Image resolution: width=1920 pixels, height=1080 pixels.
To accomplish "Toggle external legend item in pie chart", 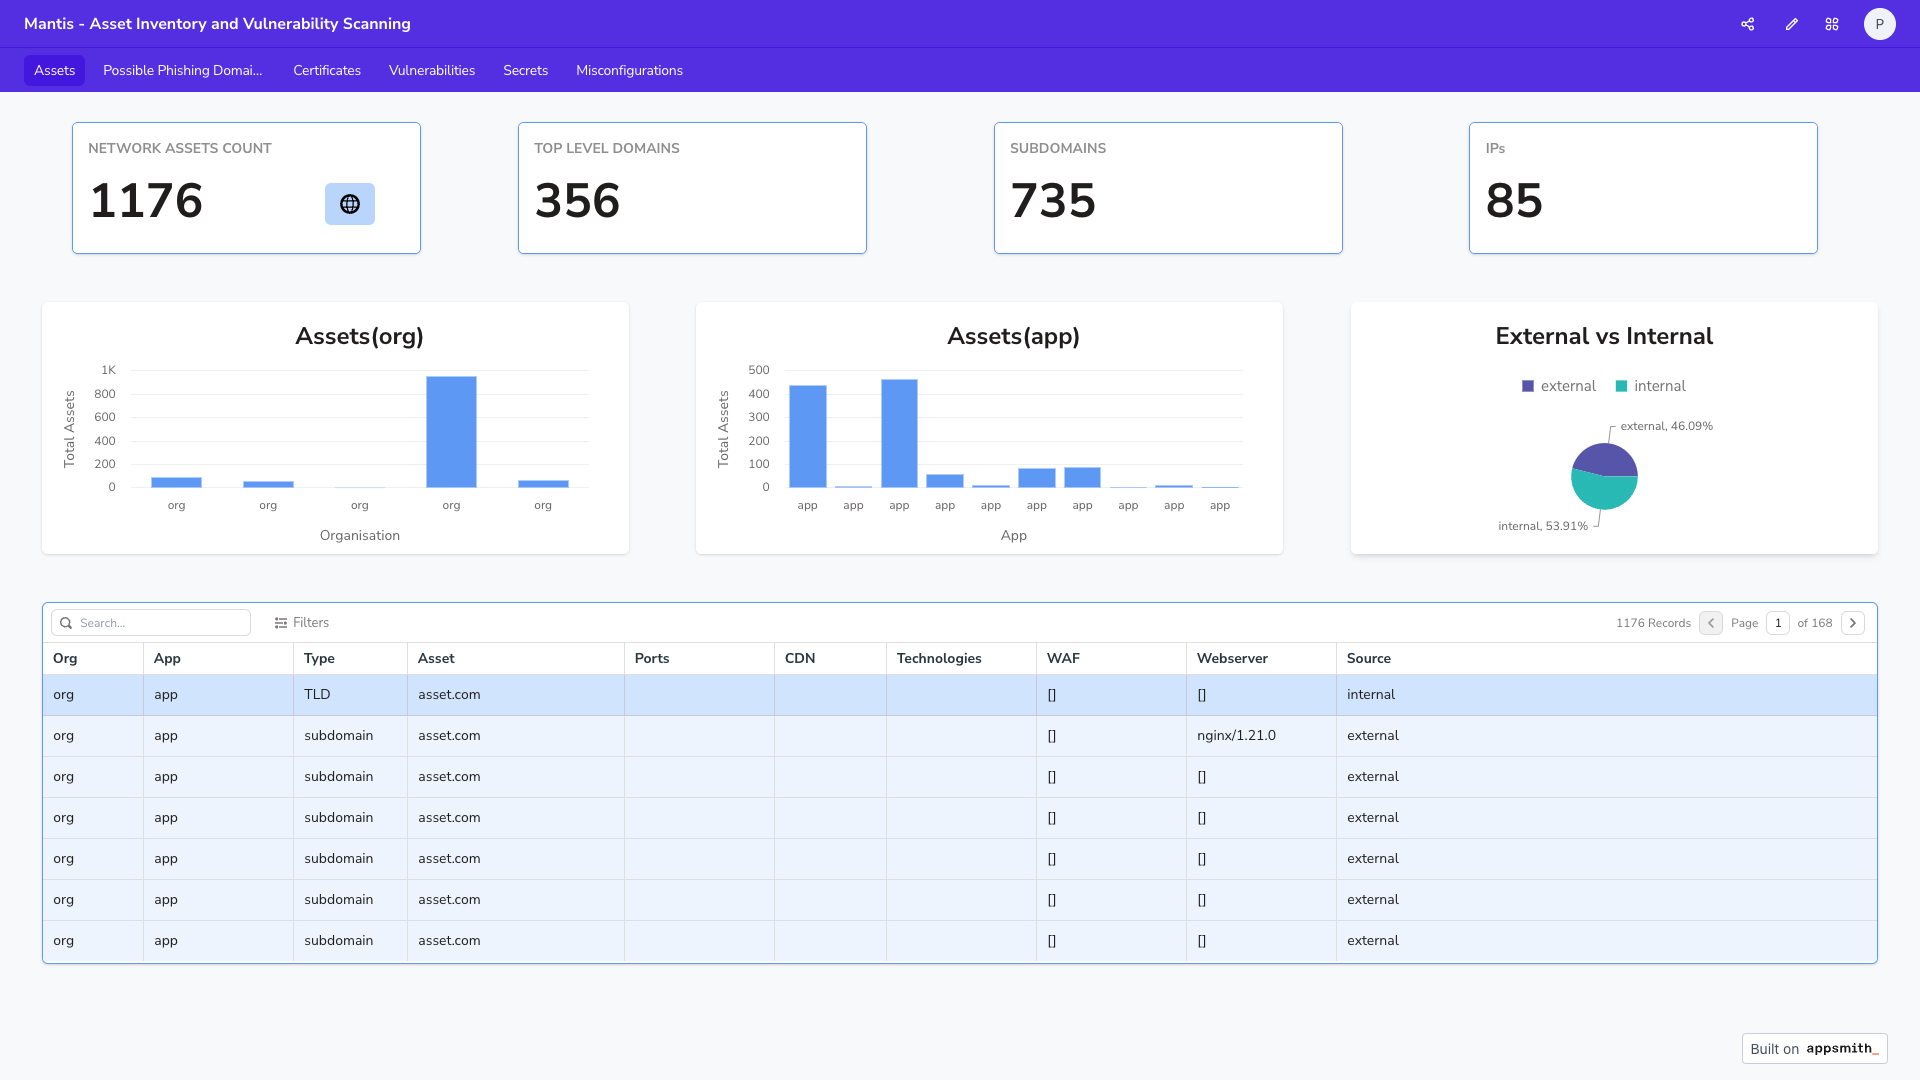I will pos(1558,386).
